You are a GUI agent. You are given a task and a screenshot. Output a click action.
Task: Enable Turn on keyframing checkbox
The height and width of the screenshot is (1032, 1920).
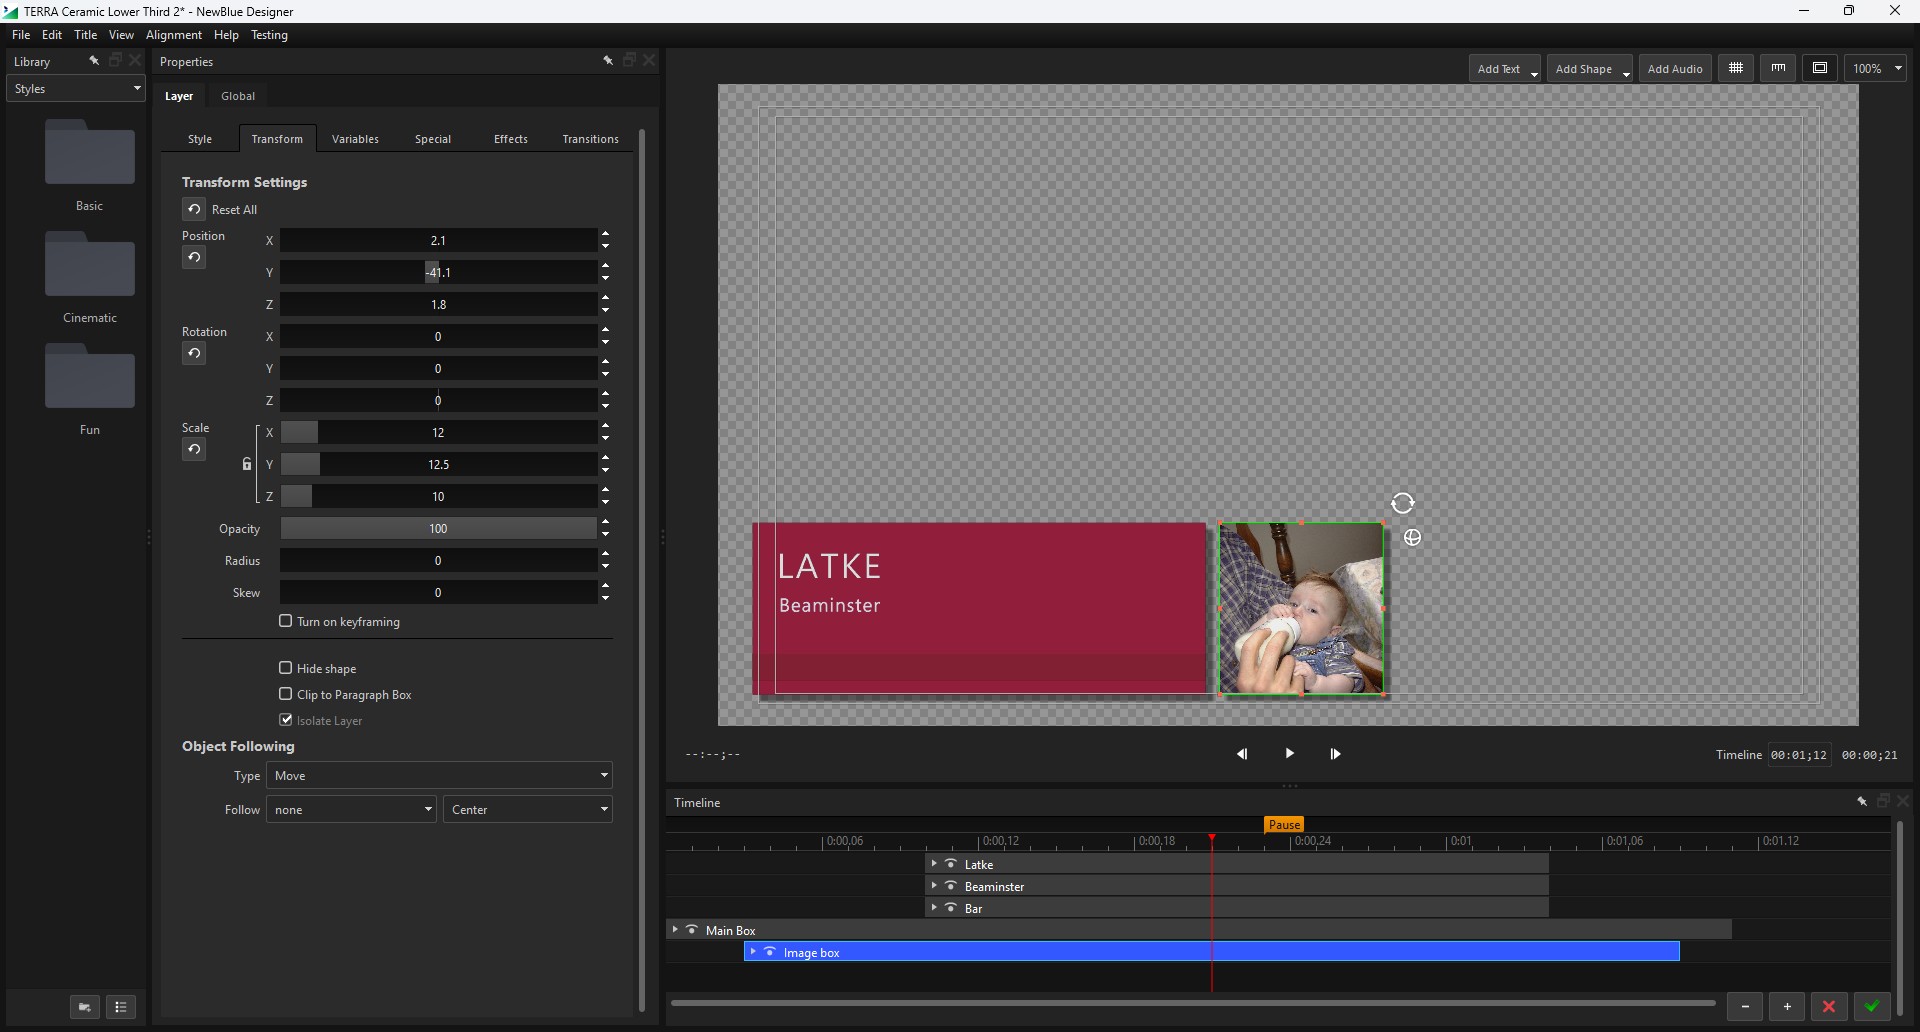click(286, 621)
